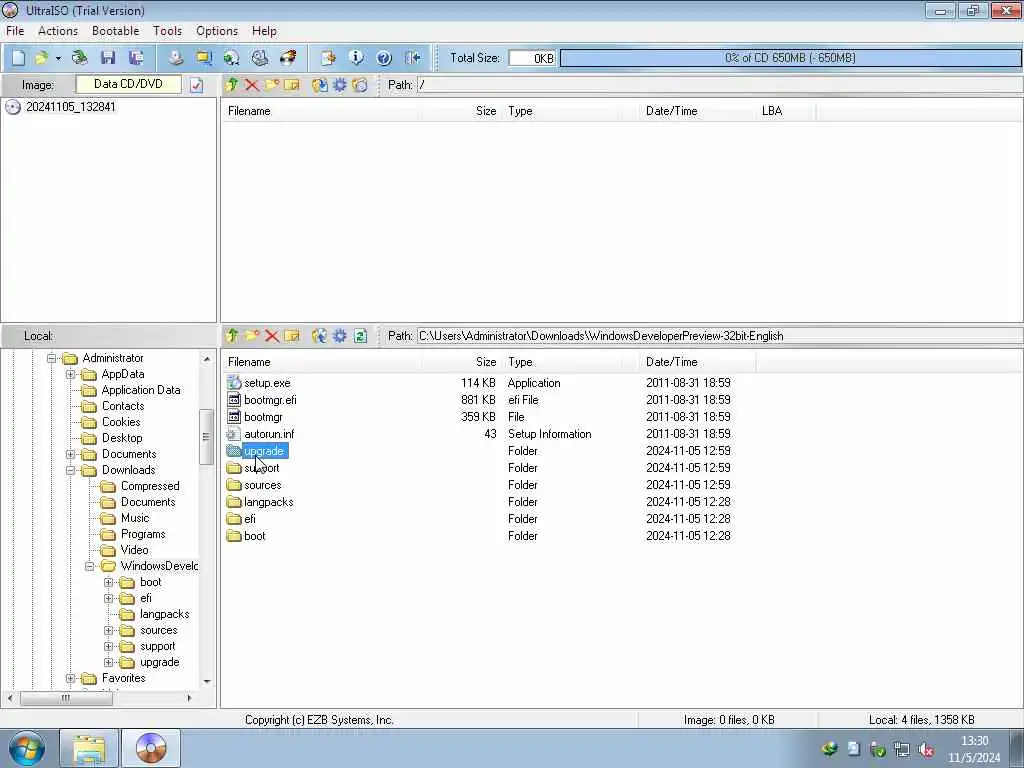Click the Total Size value field
The height and width of the screenshot is (768, 1024).
pos(532,58)
